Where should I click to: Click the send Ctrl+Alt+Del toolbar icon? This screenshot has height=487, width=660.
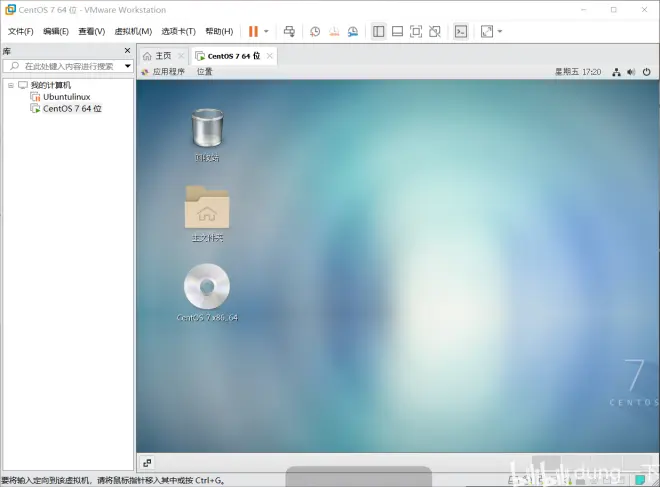coord(289,32)
